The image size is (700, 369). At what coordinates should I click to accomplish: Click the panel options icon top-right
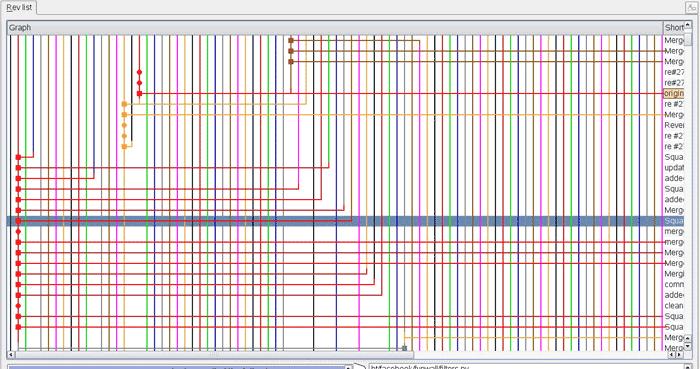pyautogui.click(x=691, y=8)
